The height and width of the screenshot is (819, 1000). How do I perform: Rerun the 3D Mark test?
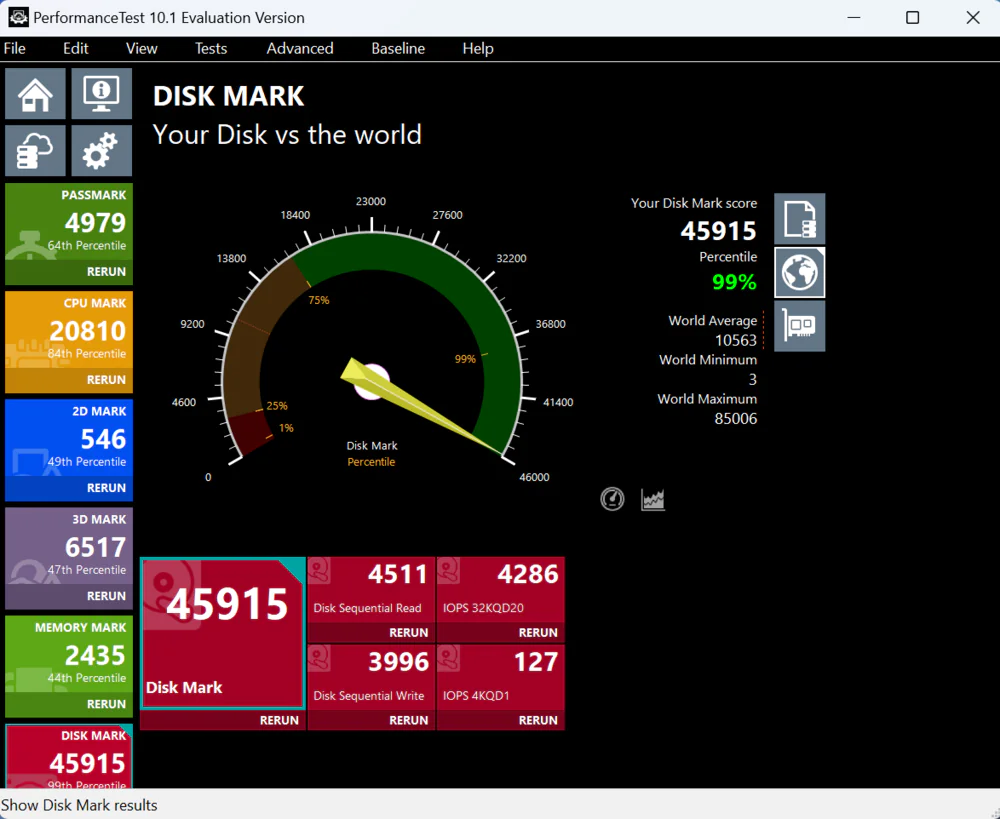point(106,596)
